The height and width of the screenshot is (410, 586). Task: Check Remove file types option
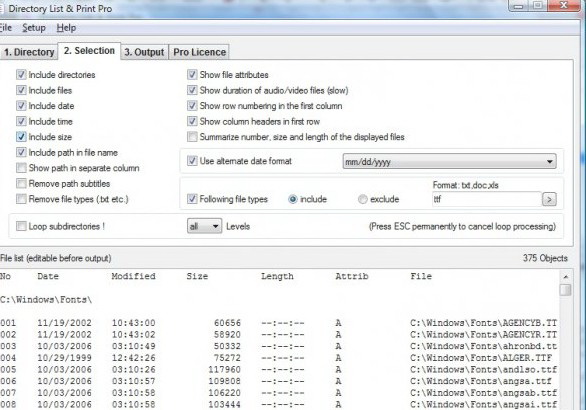[21, 199]
